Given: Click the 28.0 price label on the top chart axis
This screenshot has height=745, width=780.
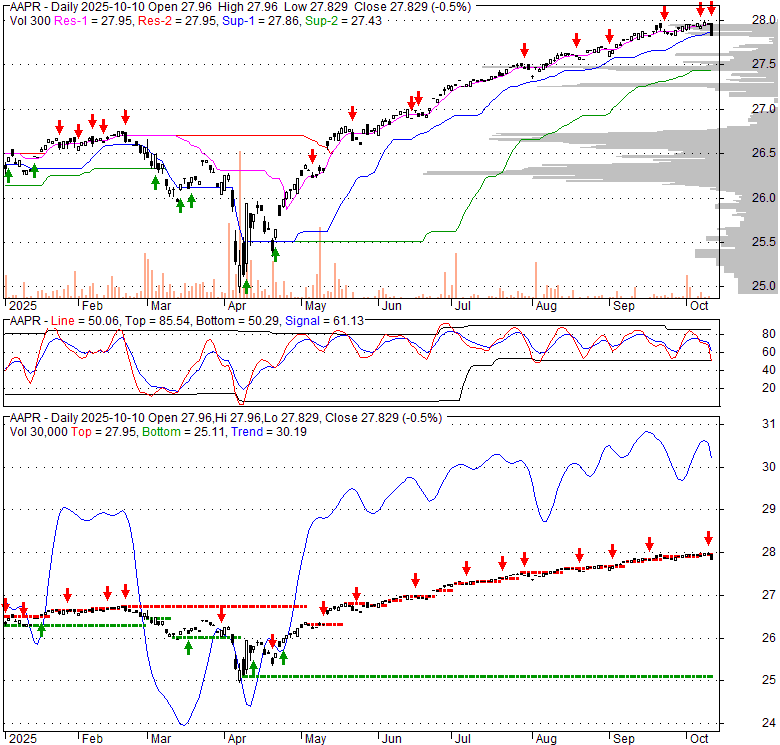Looking at the screenshot, I should coord(763,20).
